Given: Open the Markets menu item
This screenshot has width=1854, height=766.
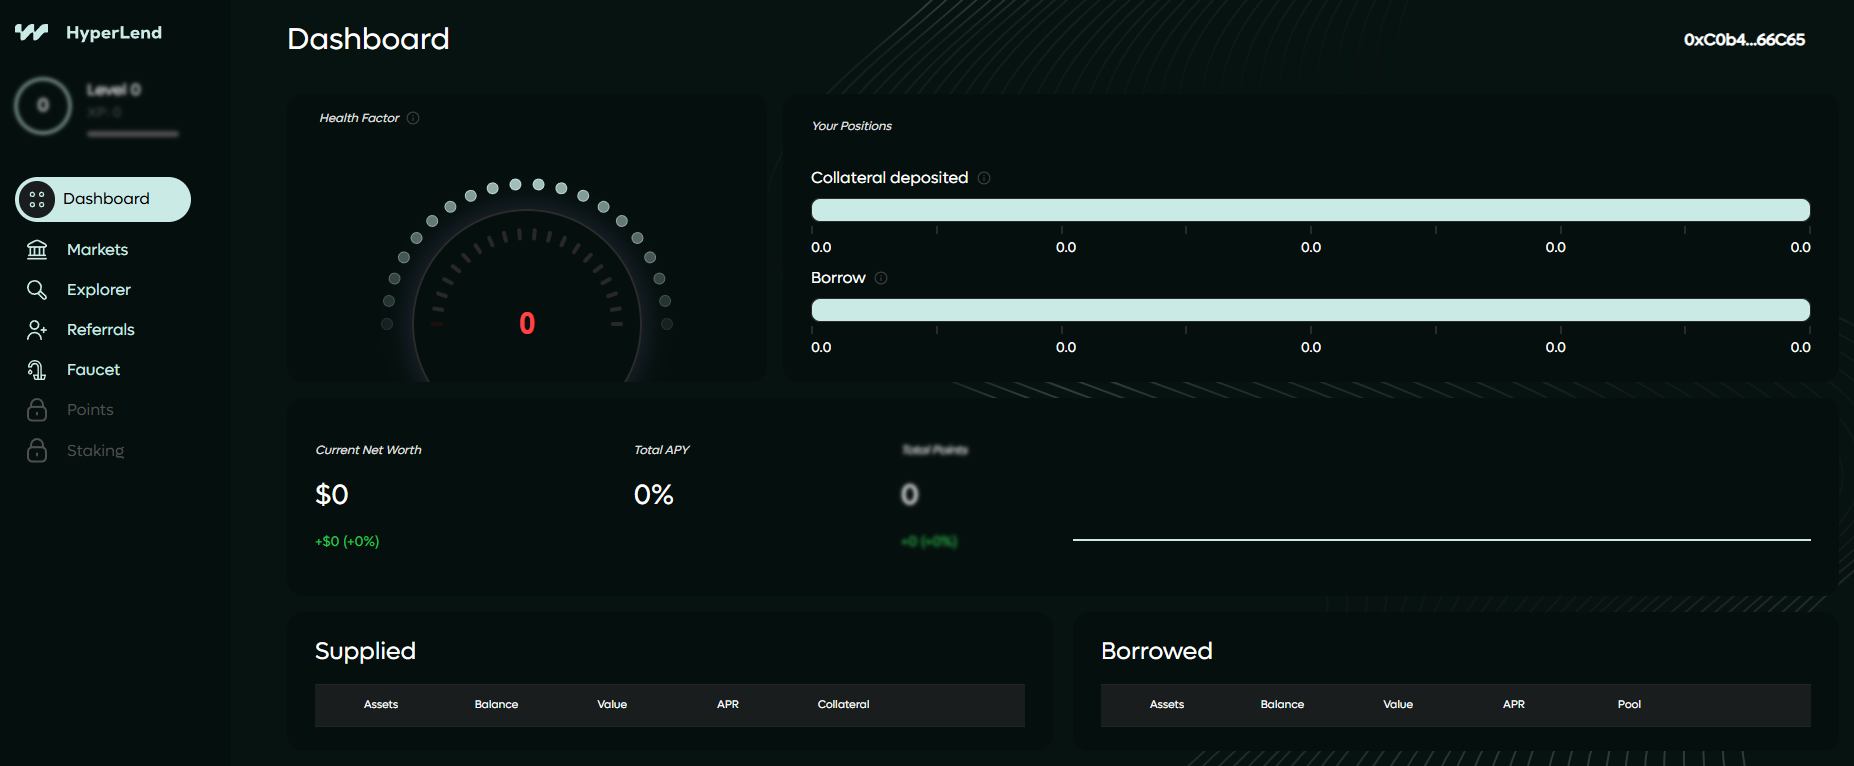Looking at the screenshot, I should tap(97, 249).
